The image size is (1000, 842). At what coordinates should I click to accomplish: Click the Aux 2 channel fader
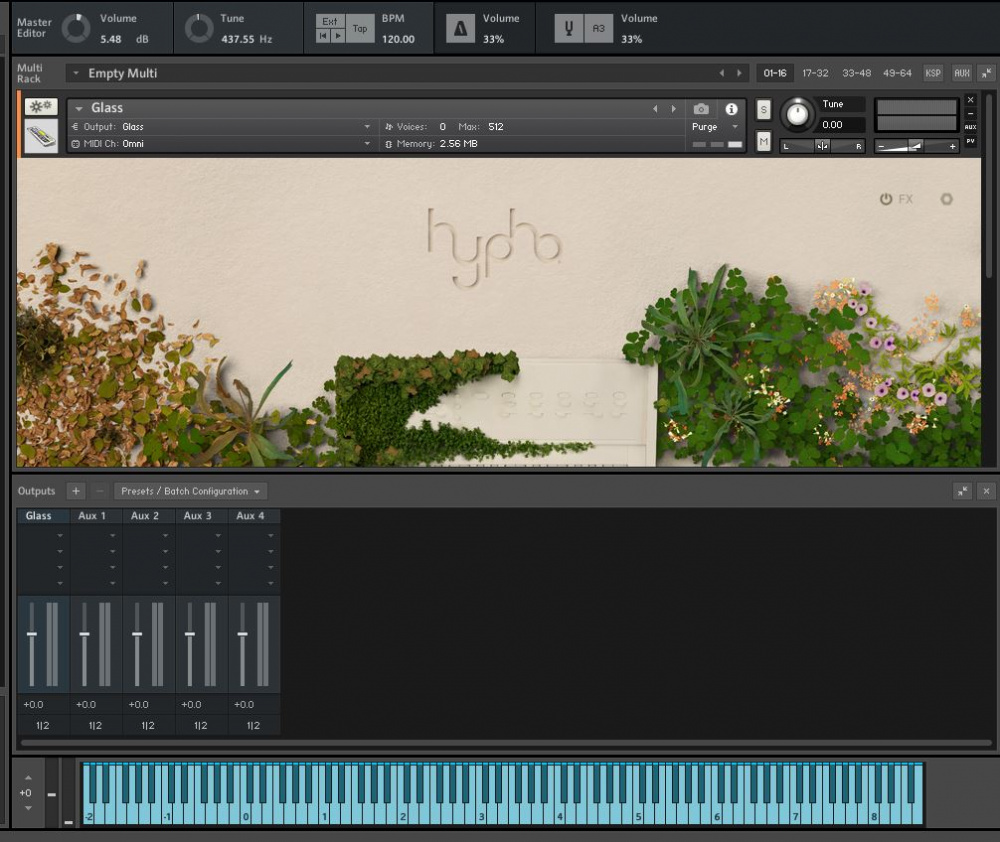tap(137, 634)
